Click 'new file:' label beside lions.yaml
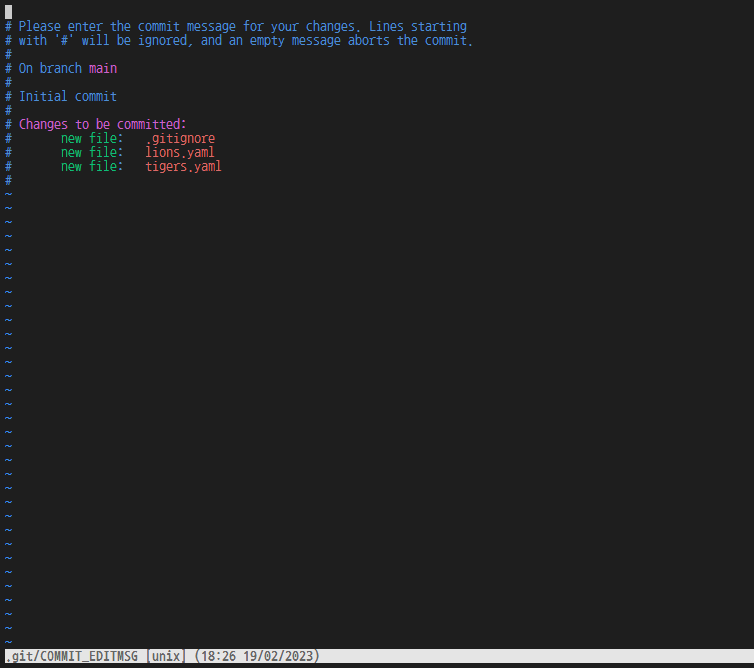 click(92, 152)
